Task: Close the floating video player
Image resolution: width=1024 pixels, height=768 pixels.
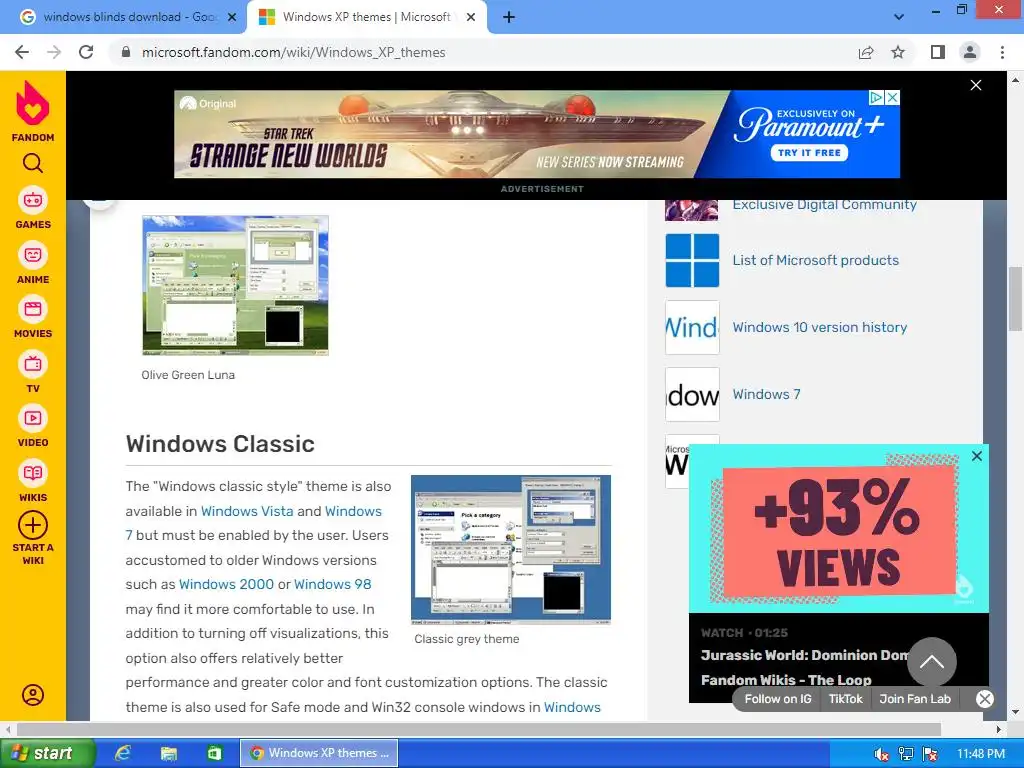Action: pyautogui.click(x=977, y=456)
